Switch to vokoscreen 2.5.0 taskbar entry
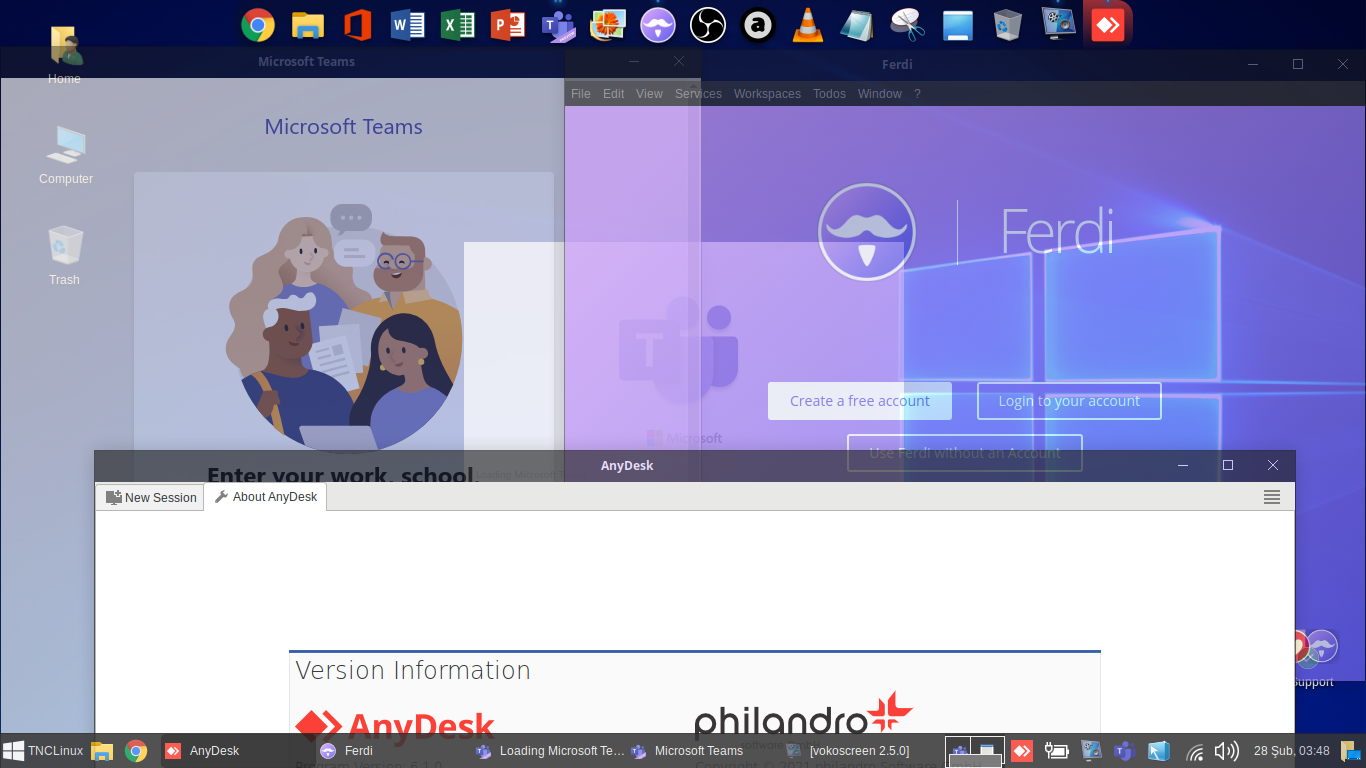Screen dimensions: 1366x768 pyautogui.click(x=858, y=751)
